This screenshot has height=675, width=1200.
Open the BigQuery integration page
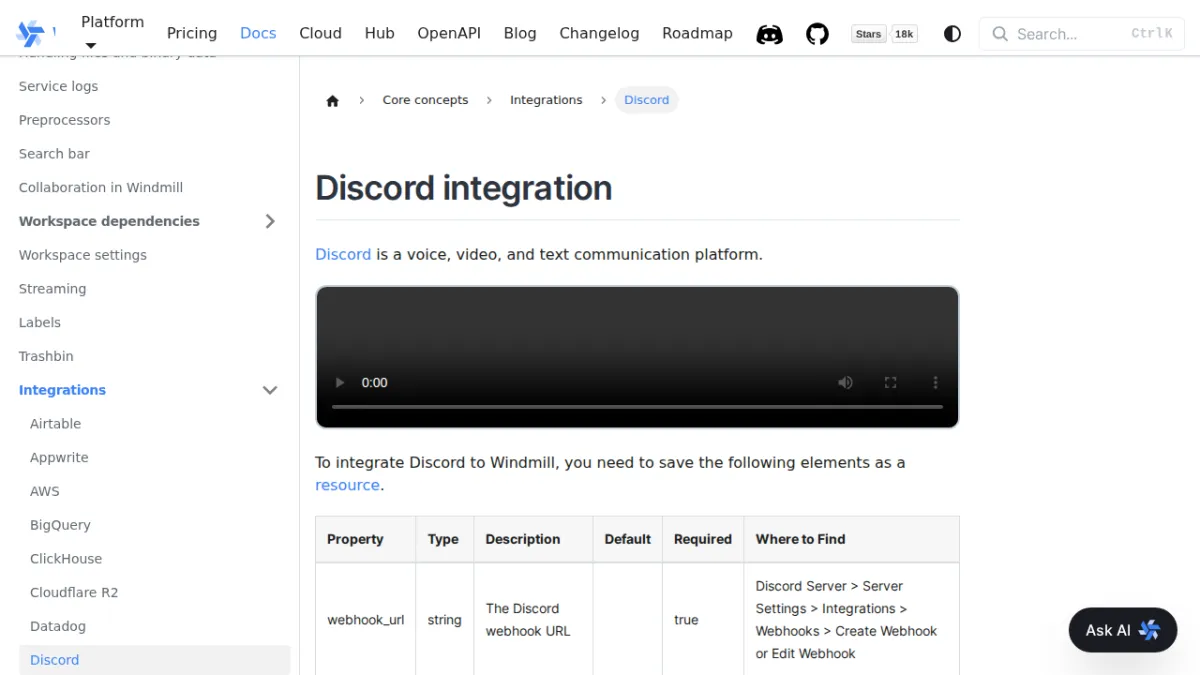(x=60, y=525)
